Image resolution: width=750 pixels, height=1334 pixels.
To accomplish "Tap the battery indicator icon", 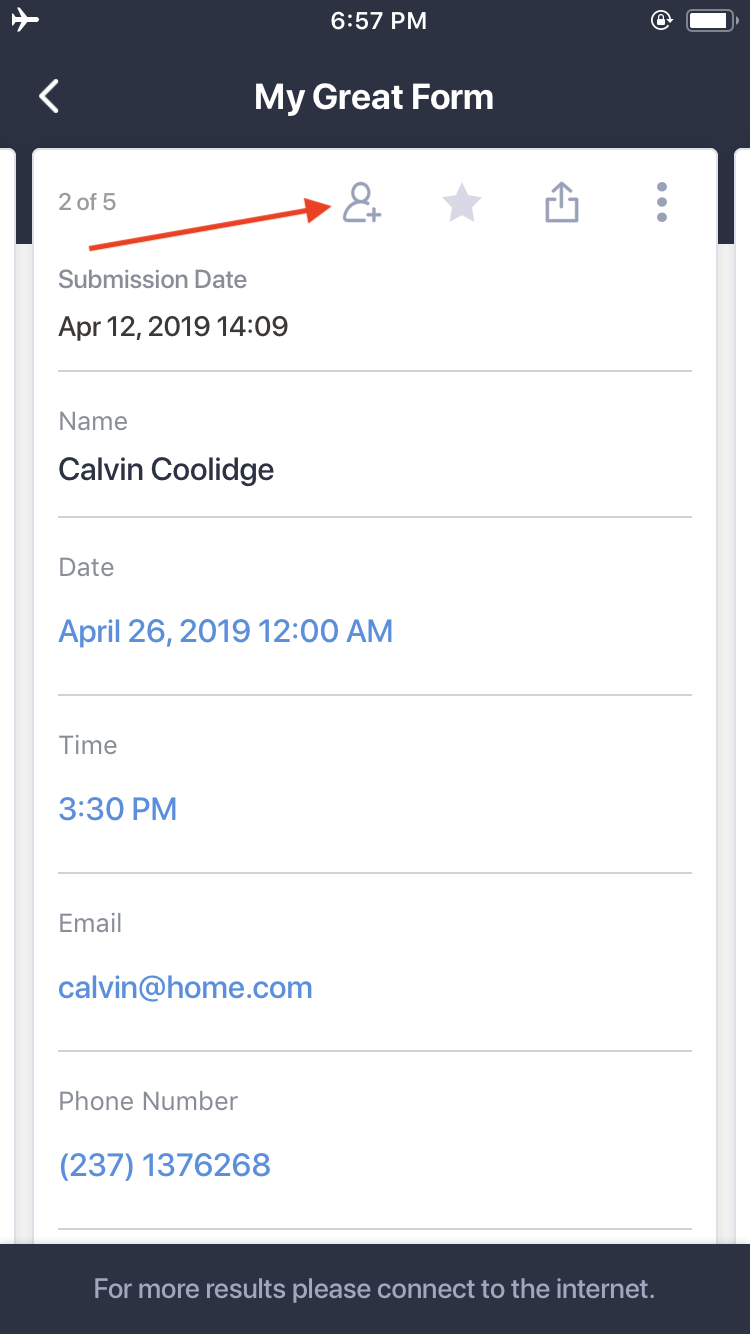I will (x=712, y=20).
